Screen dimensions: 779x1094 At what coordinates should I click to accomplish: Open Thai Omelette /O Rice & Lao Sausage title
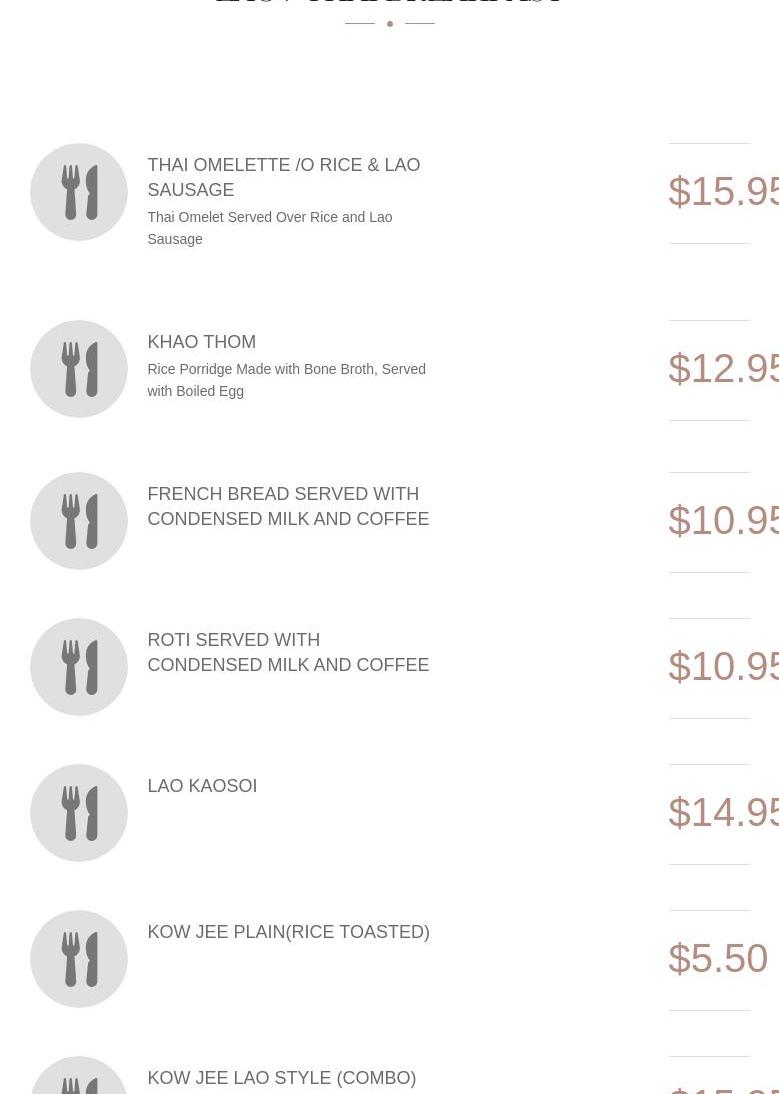click(283, 177)
